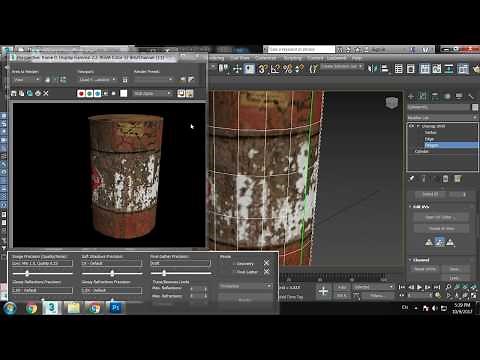Switch to the Display command panel tab
This screenshot has height=360, width=480.
(x=459, y=96)
